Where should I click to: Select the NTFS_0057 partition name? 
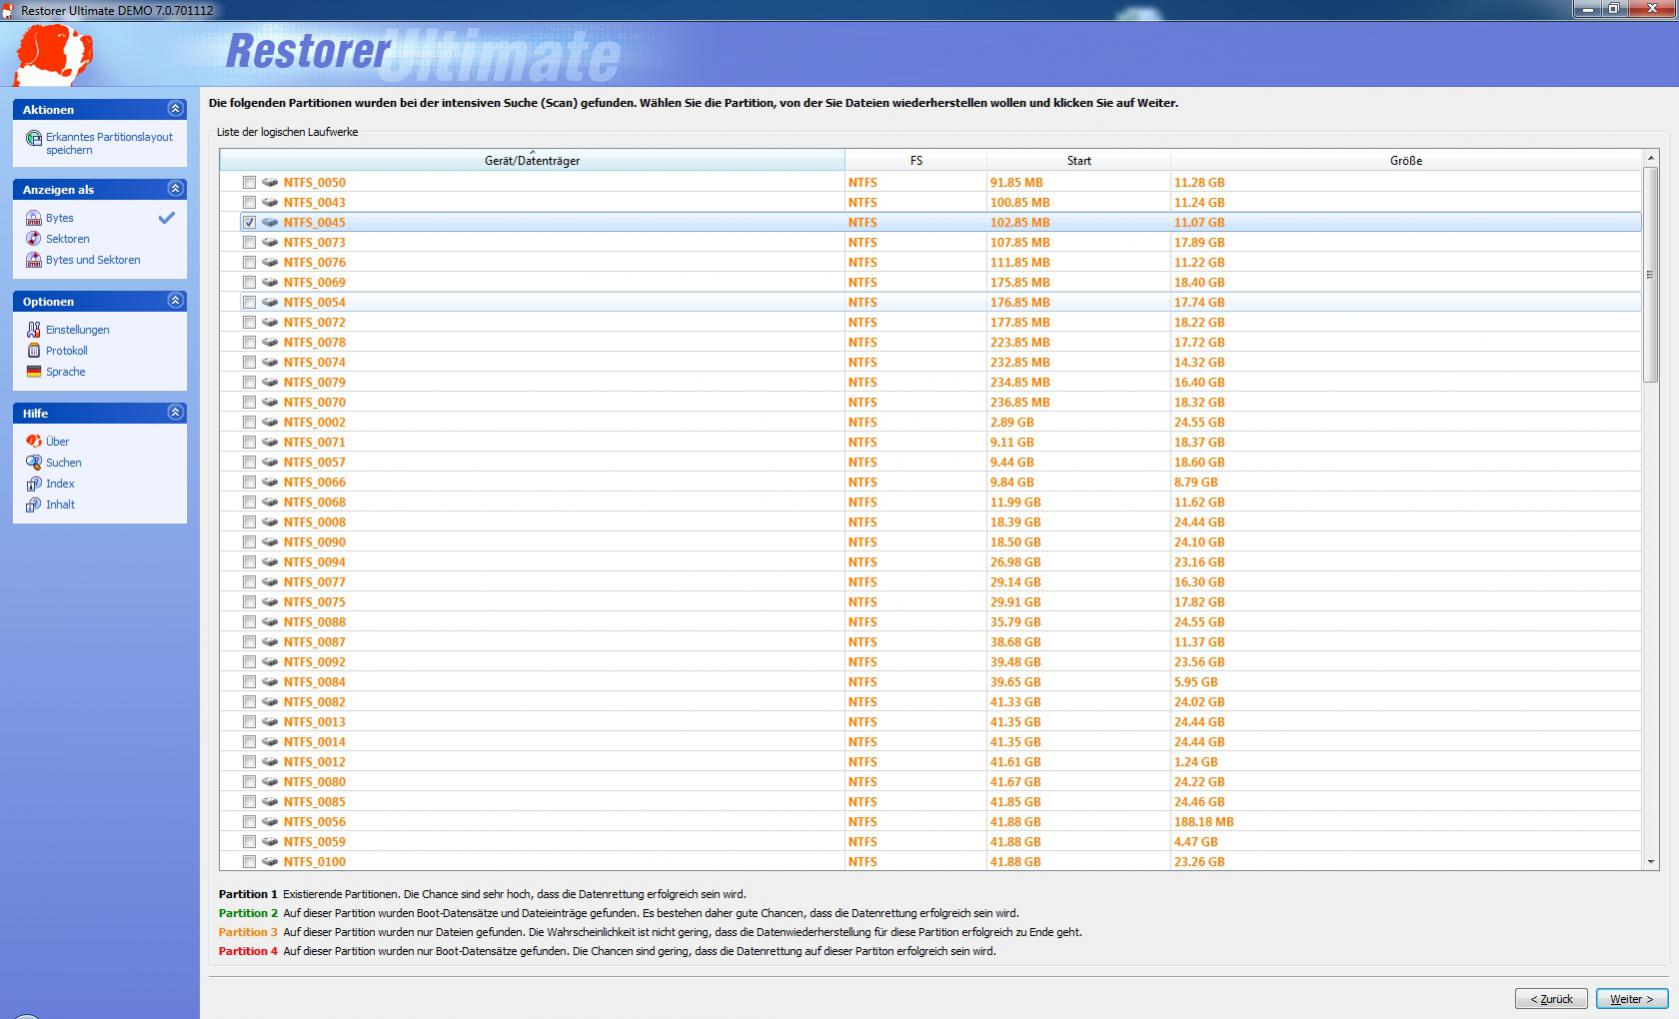(314, 462)
